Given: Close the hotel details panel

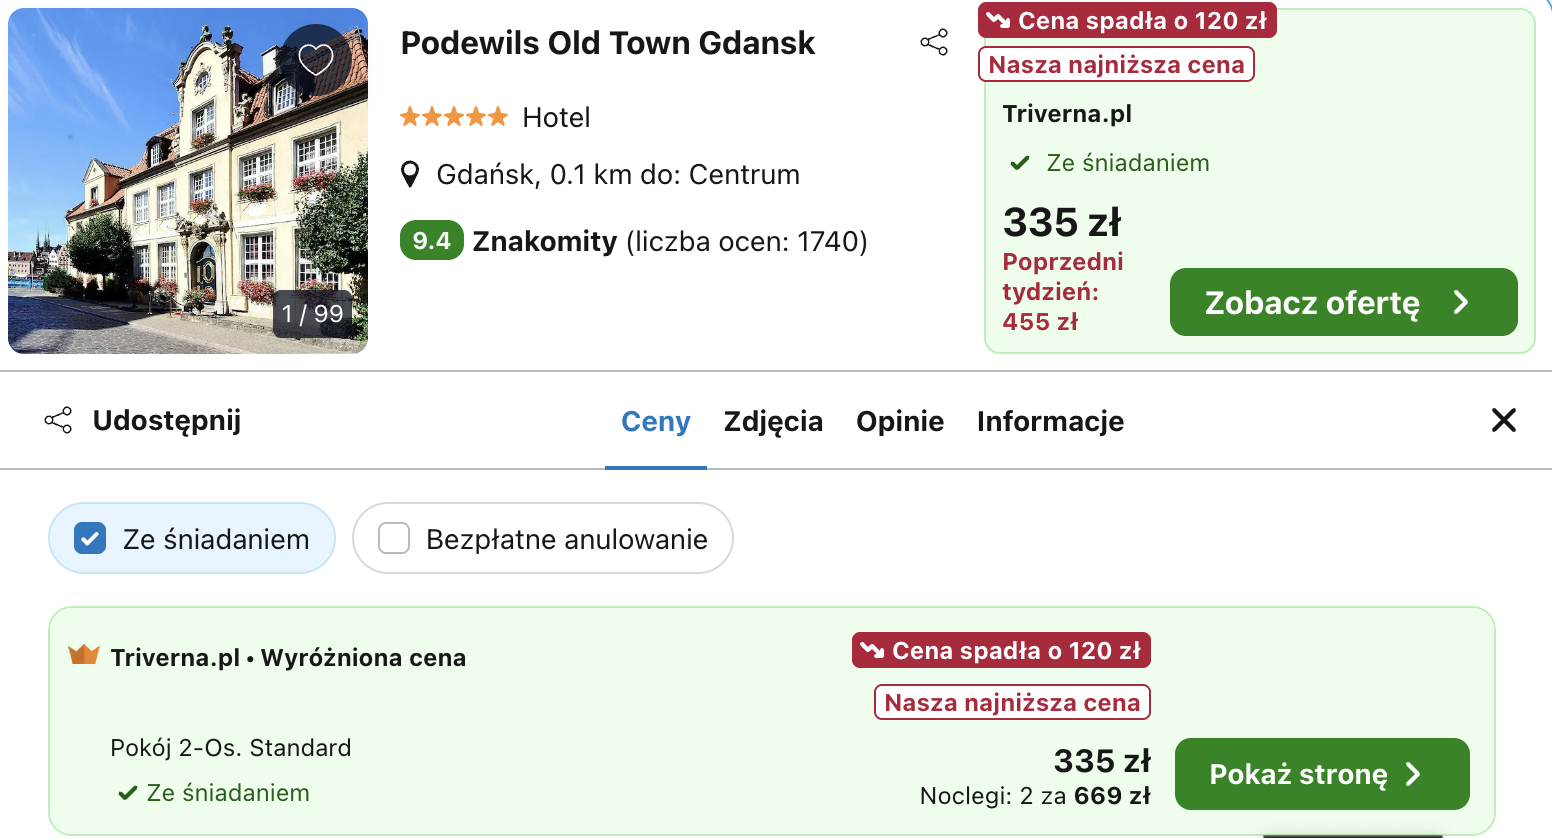Looking at the screenshot, I should [1503, 420].
